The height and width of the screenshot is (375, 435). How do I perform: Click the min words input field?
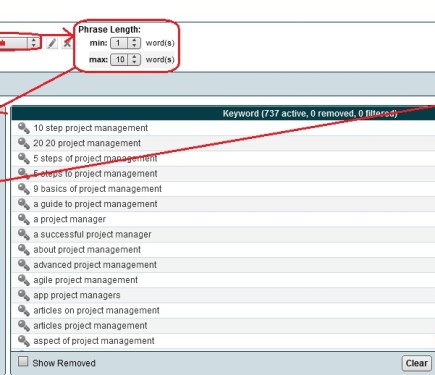[120, 43]
